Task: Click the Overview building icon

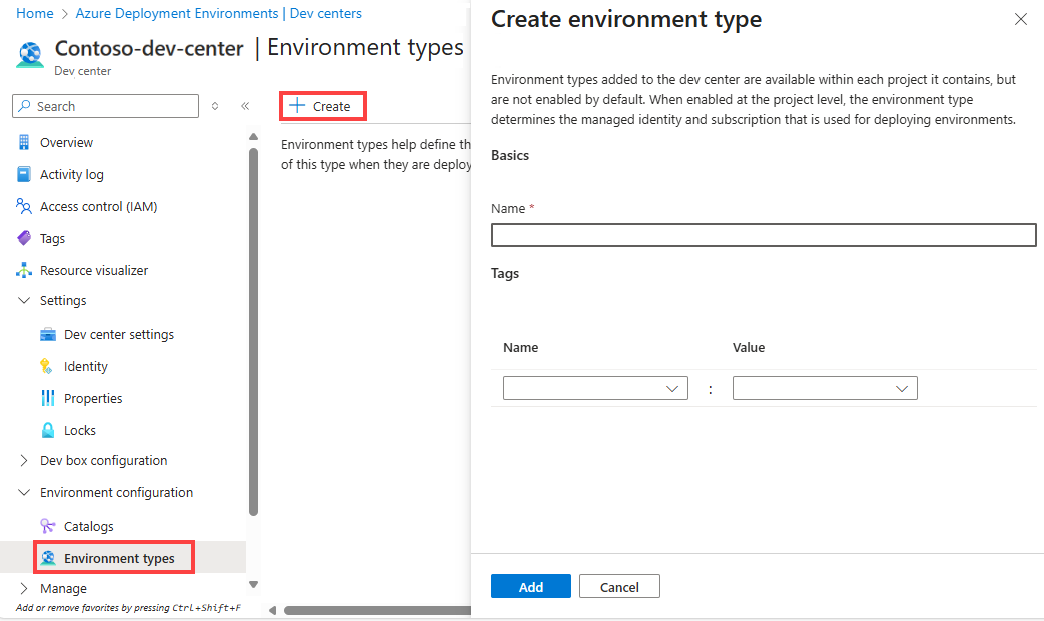Action: tap(24, 142)
